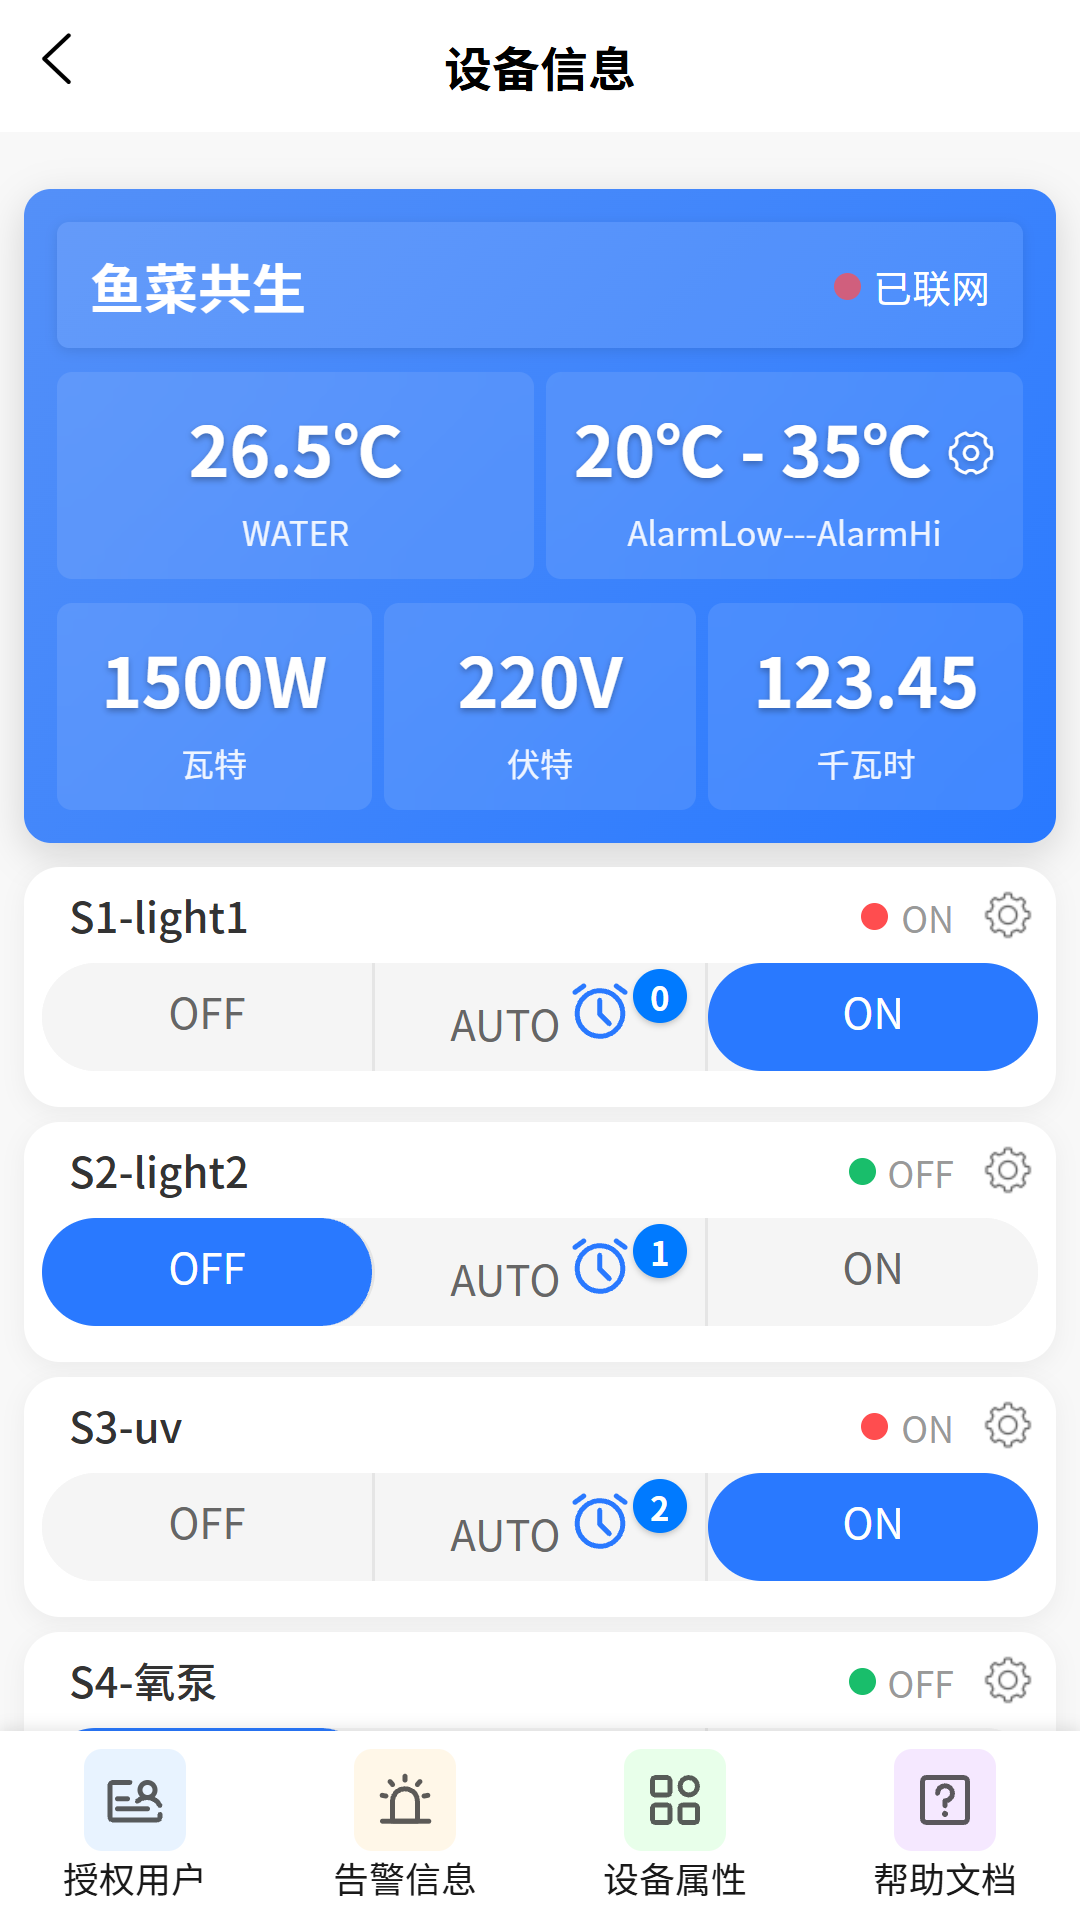Switch S3-uv to OFF
Viewport: 1080px width, 1920px height.
pos(207,1526)
